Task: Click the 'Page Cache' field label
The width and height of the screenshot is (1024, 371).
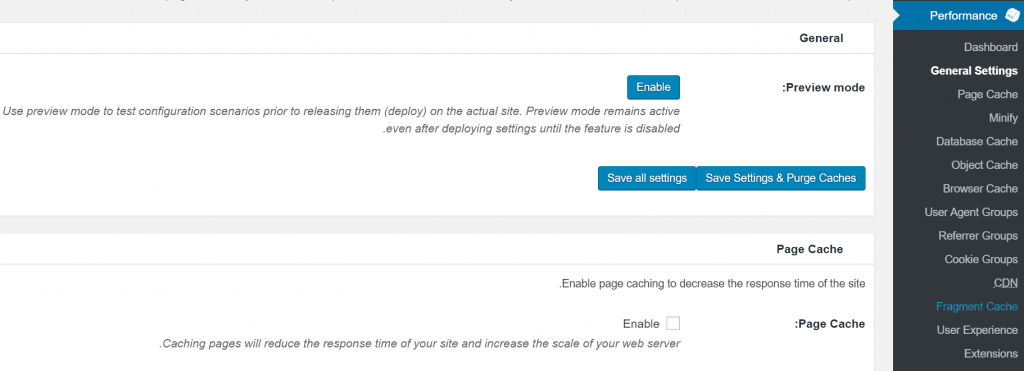Action: [829, 323]
